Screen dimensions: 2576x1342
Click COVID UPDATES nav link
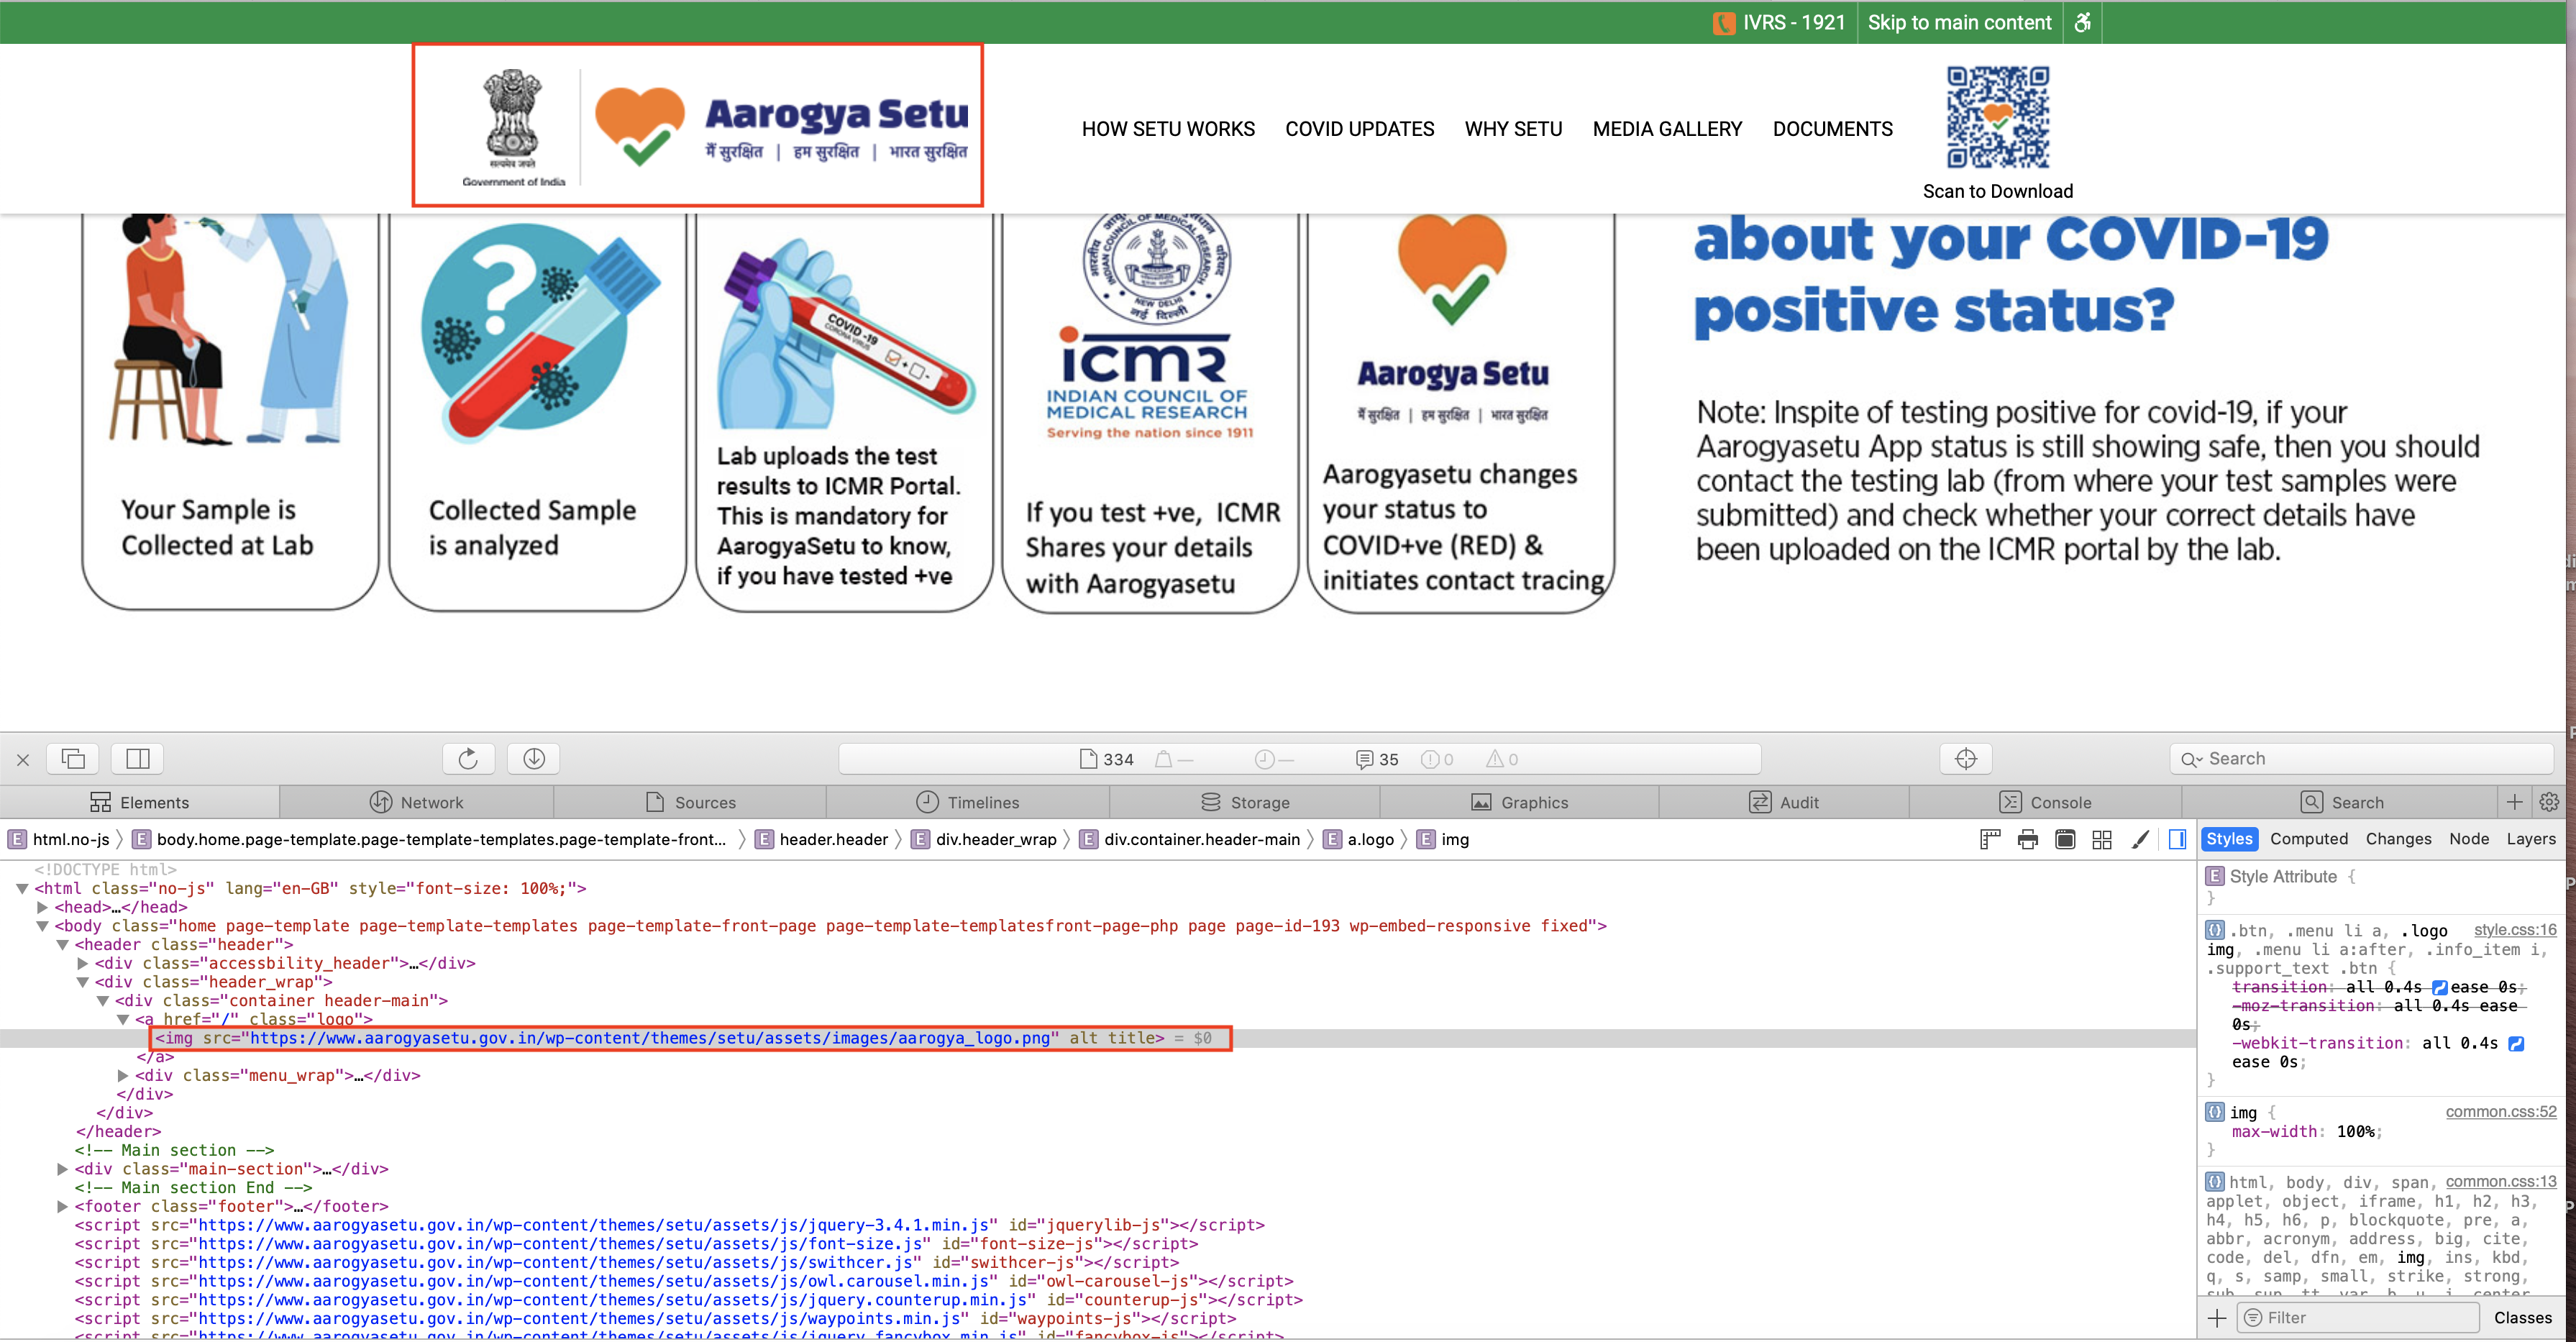click(1359, 129)
